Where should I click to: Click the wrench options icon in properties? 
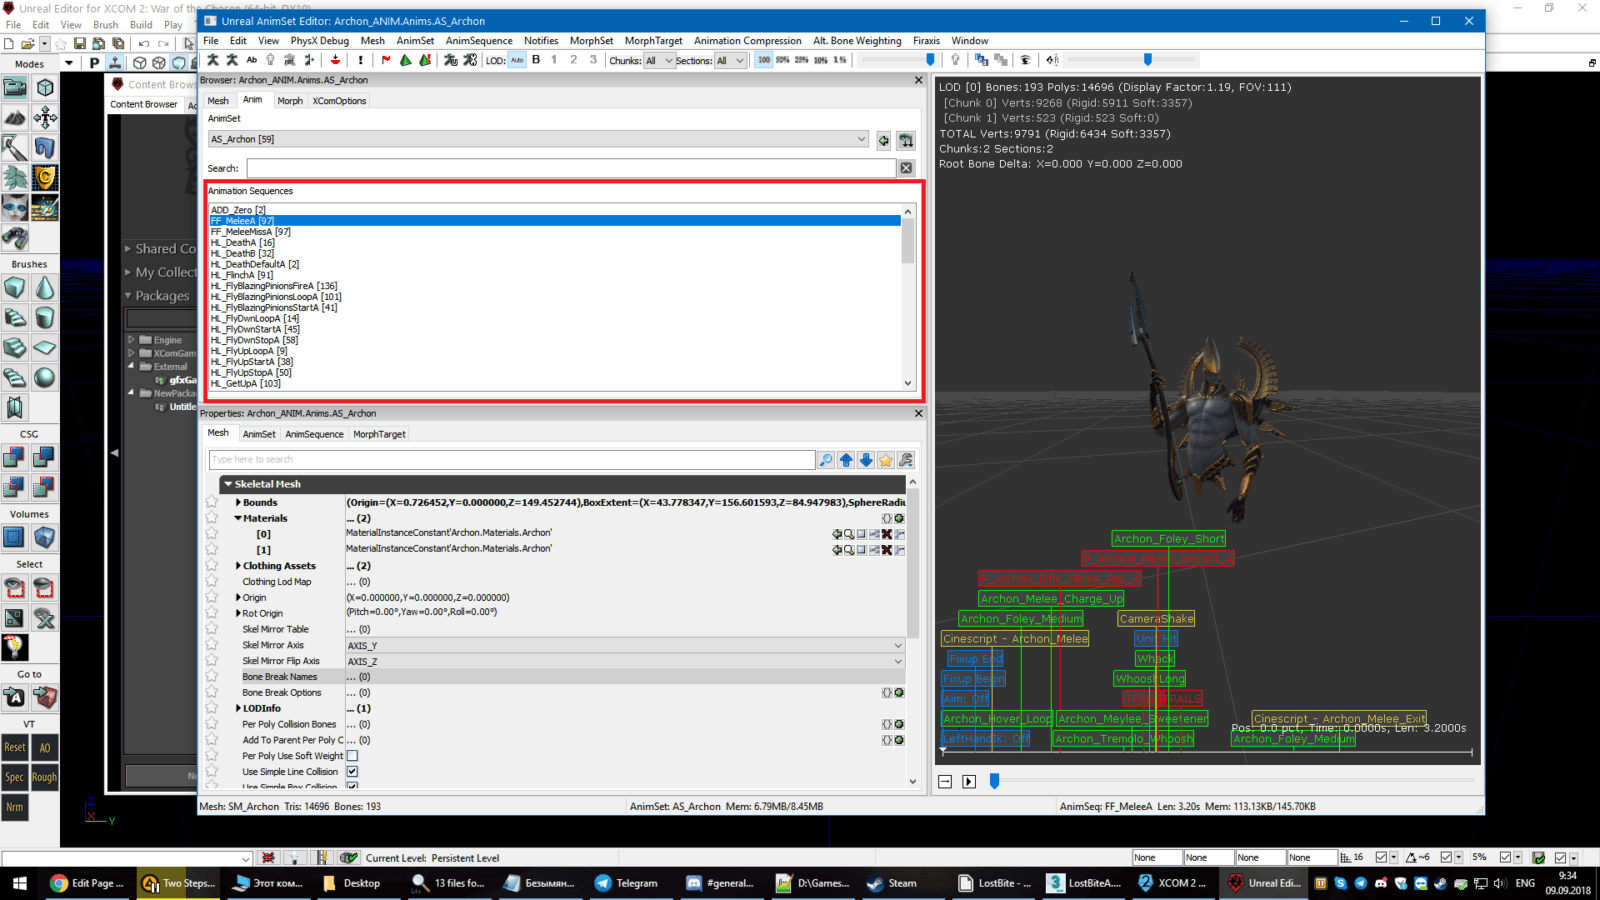pyautogui.click(x=906, y=460)
